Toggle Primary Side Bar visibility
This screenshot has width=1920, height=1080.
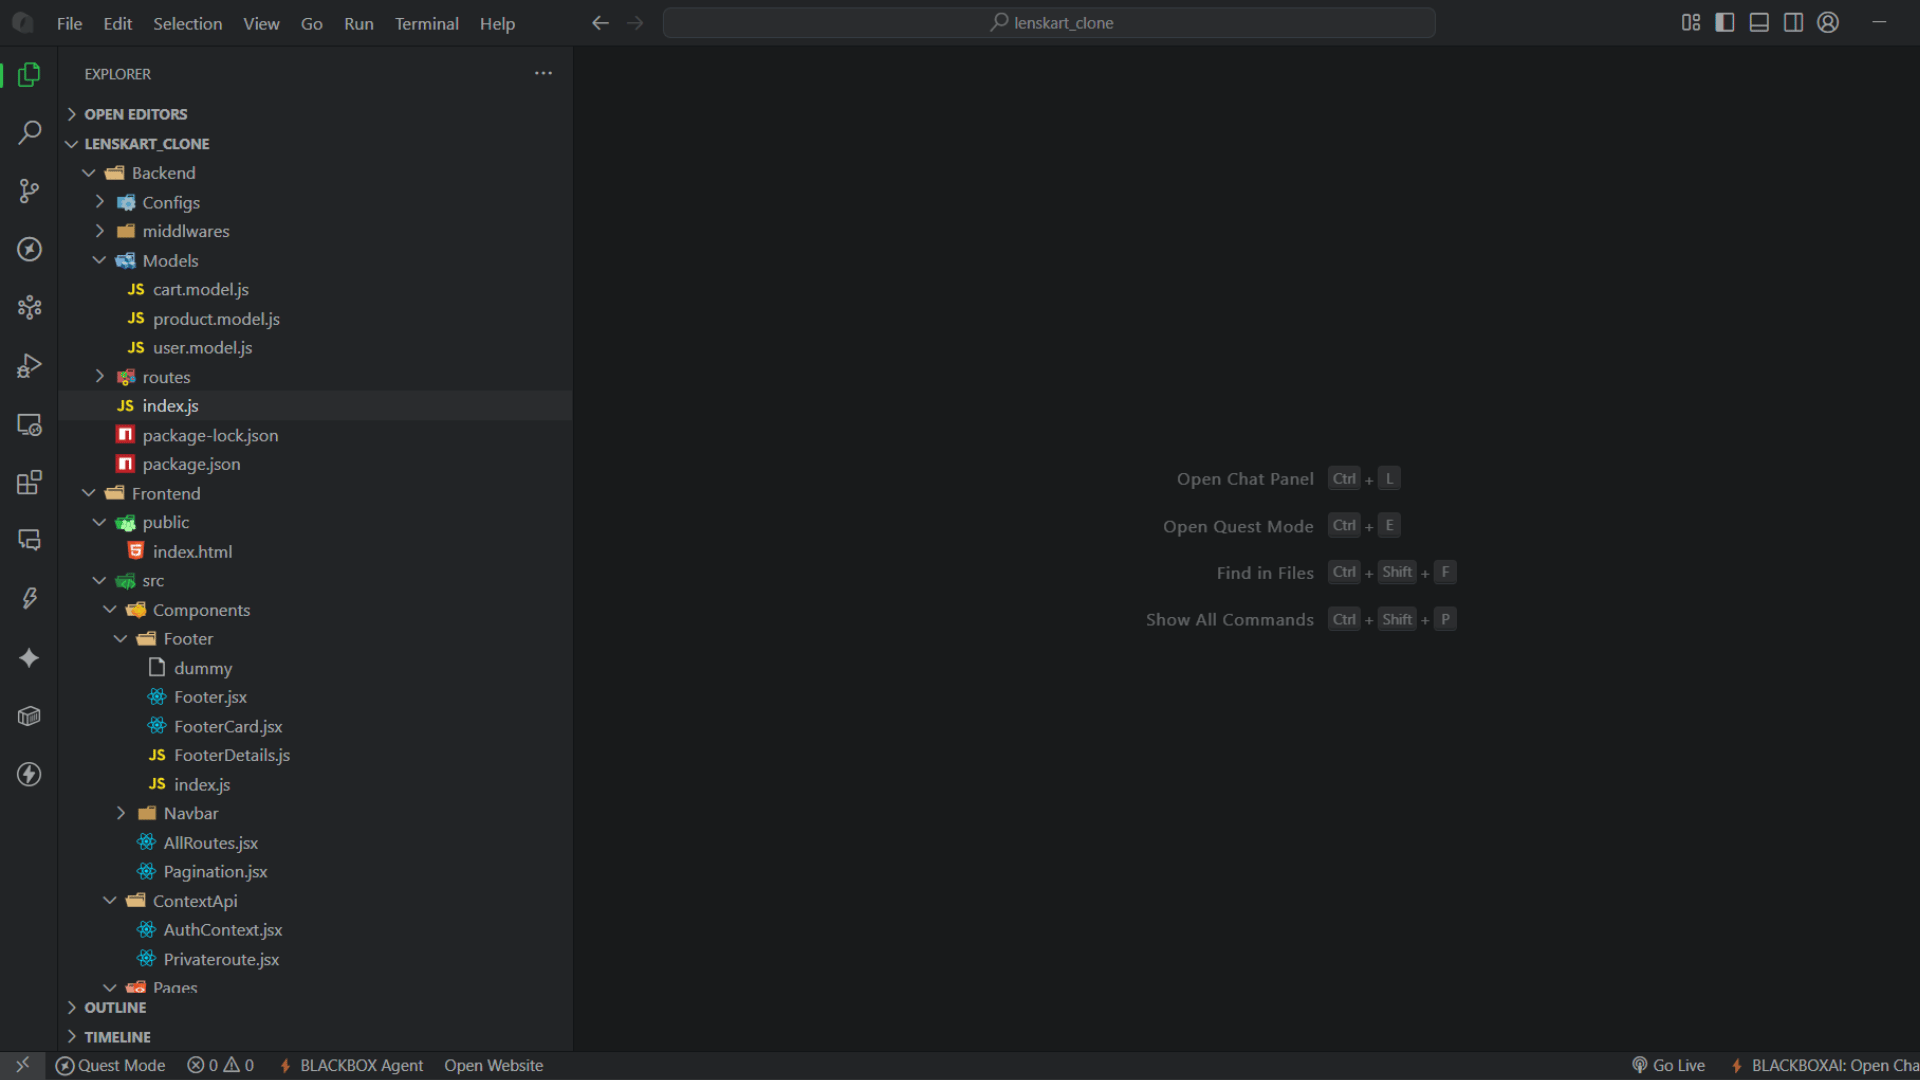point(1725,22)
